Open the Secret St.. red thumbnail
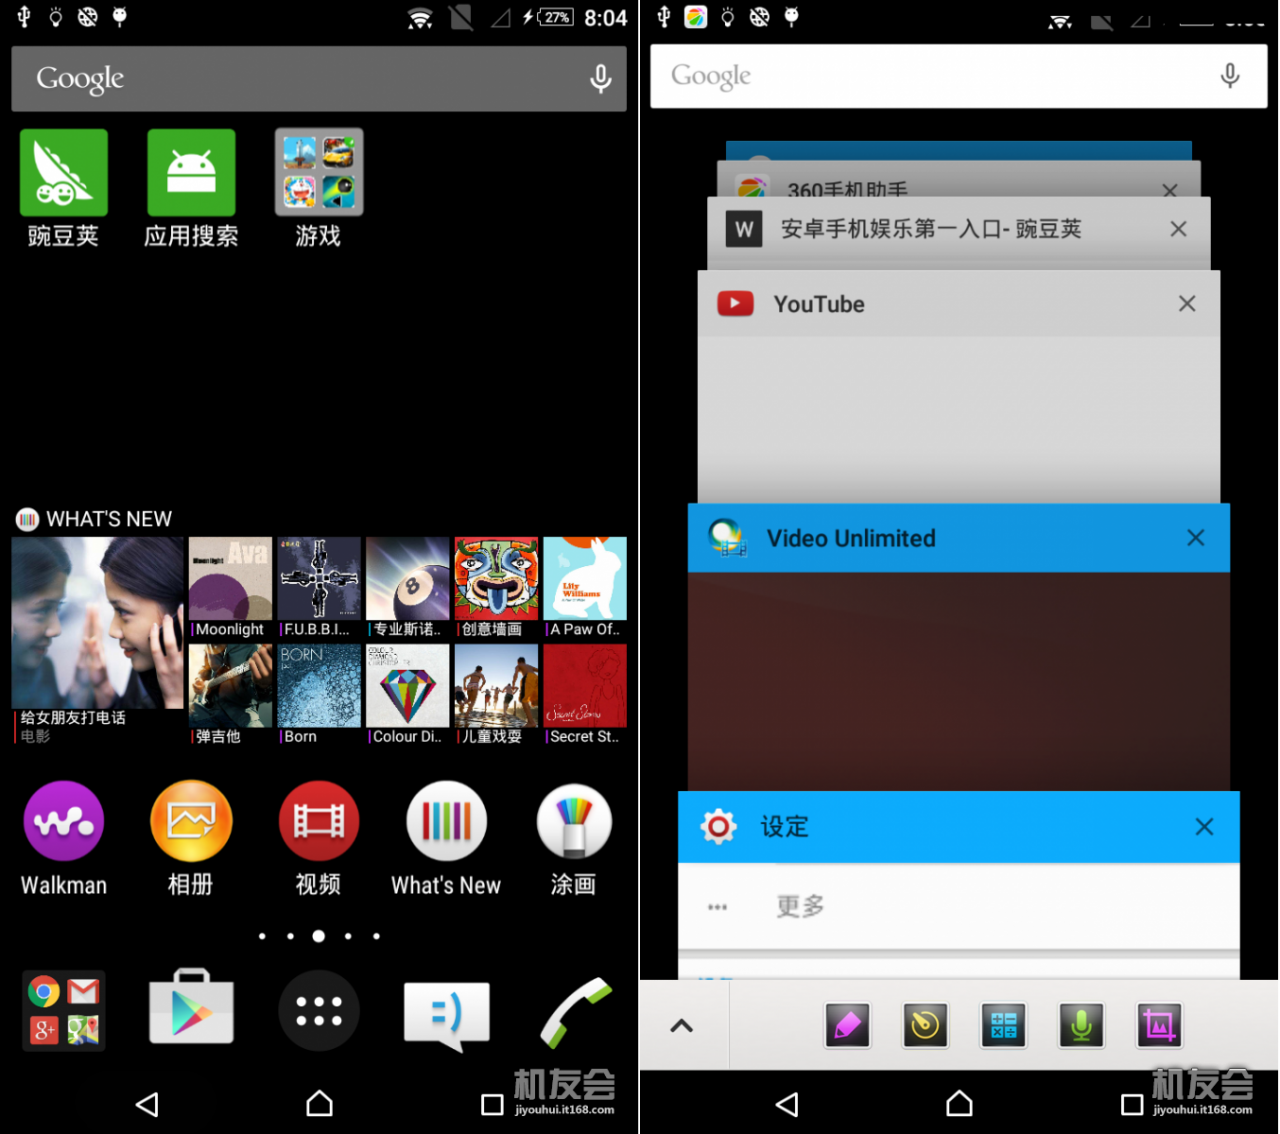Screen dimensions: 1280x1134 (585, 686)
